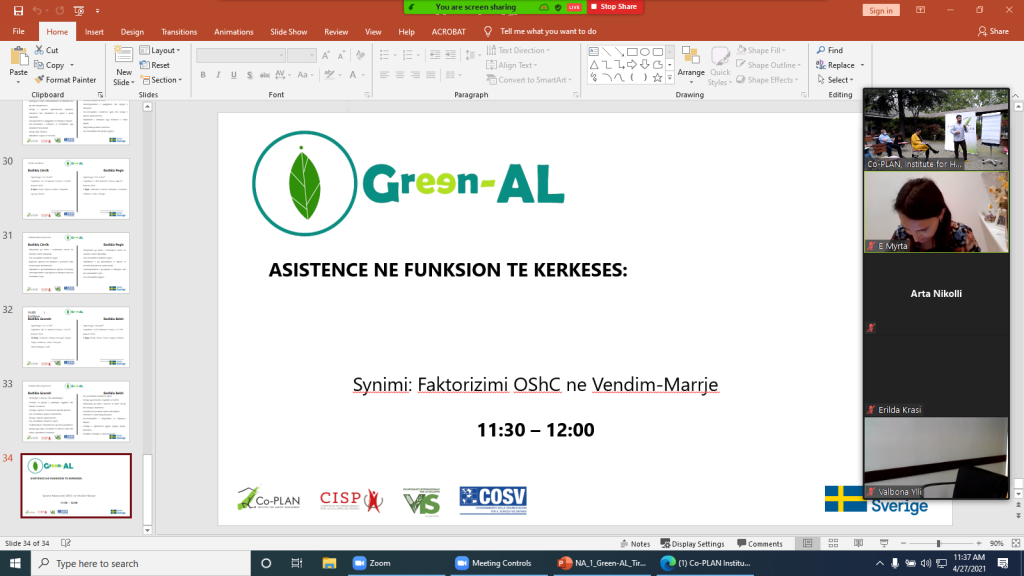The image size is (1024, 576).
Task: Toggle Align Left paragraph
Action: coord(384,75)
